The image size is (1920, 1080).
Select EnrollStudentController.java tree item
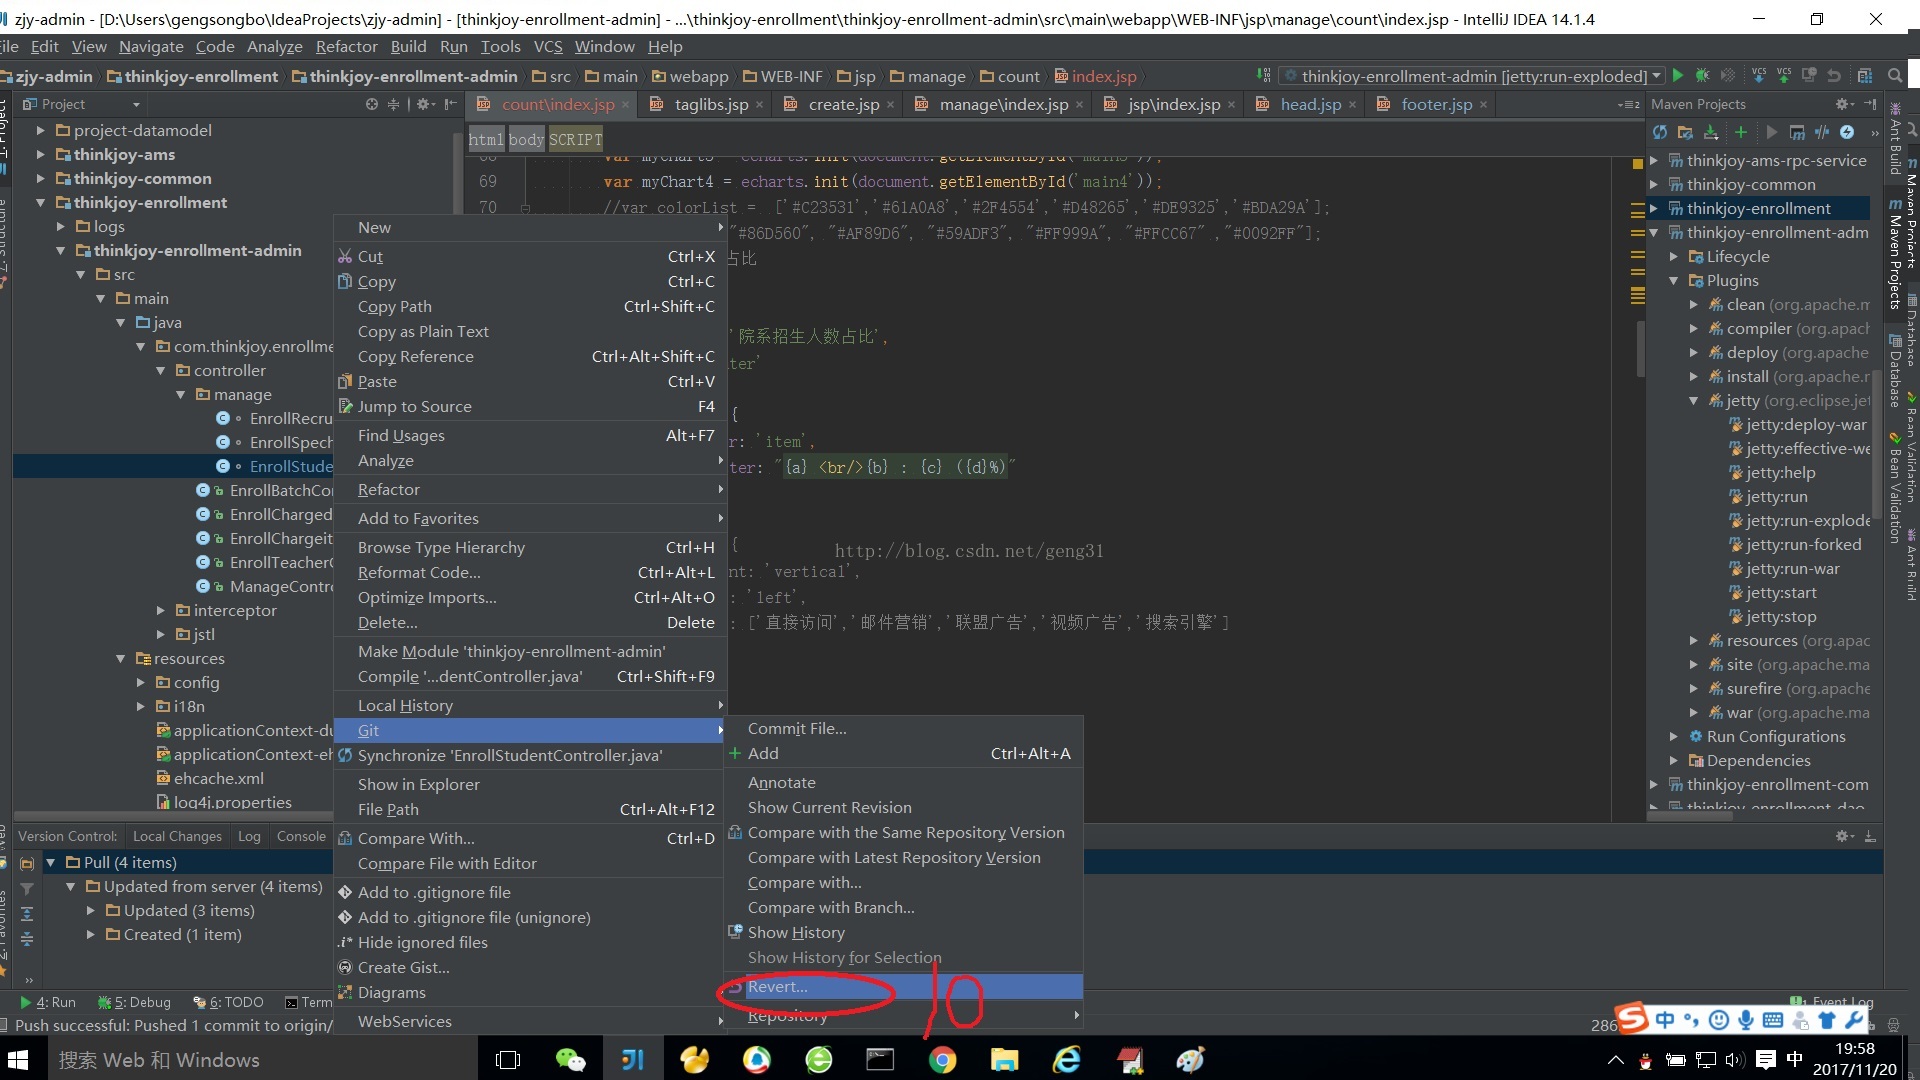pyautogui.click(x=290, y=465)
